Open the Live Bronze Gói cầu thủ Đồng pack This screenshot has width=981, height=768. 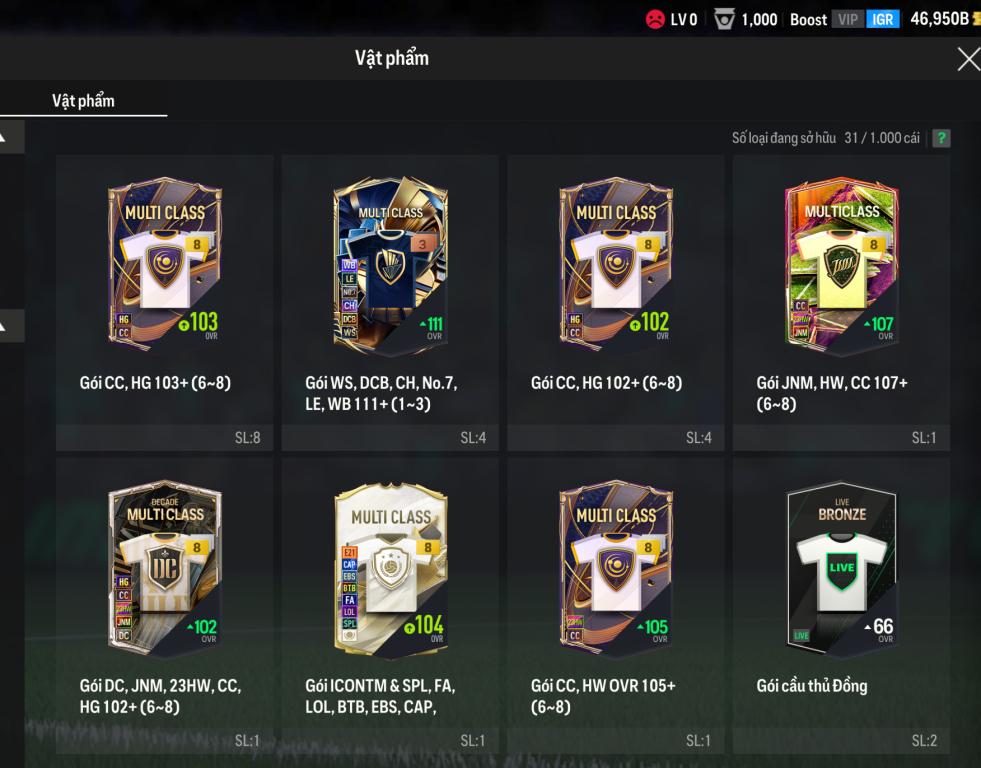click(841, 605)
